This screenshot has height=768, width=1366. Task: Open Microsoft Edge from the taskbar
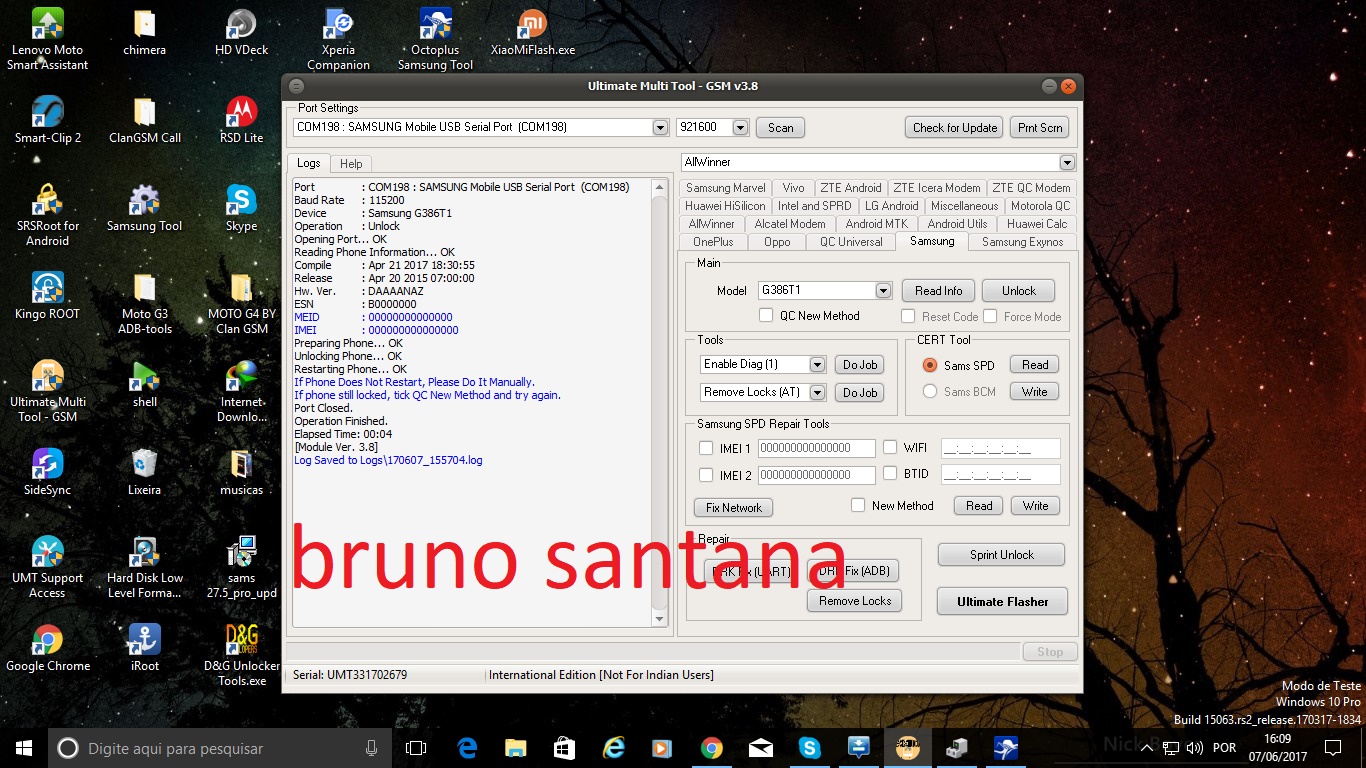pos(467,748)
